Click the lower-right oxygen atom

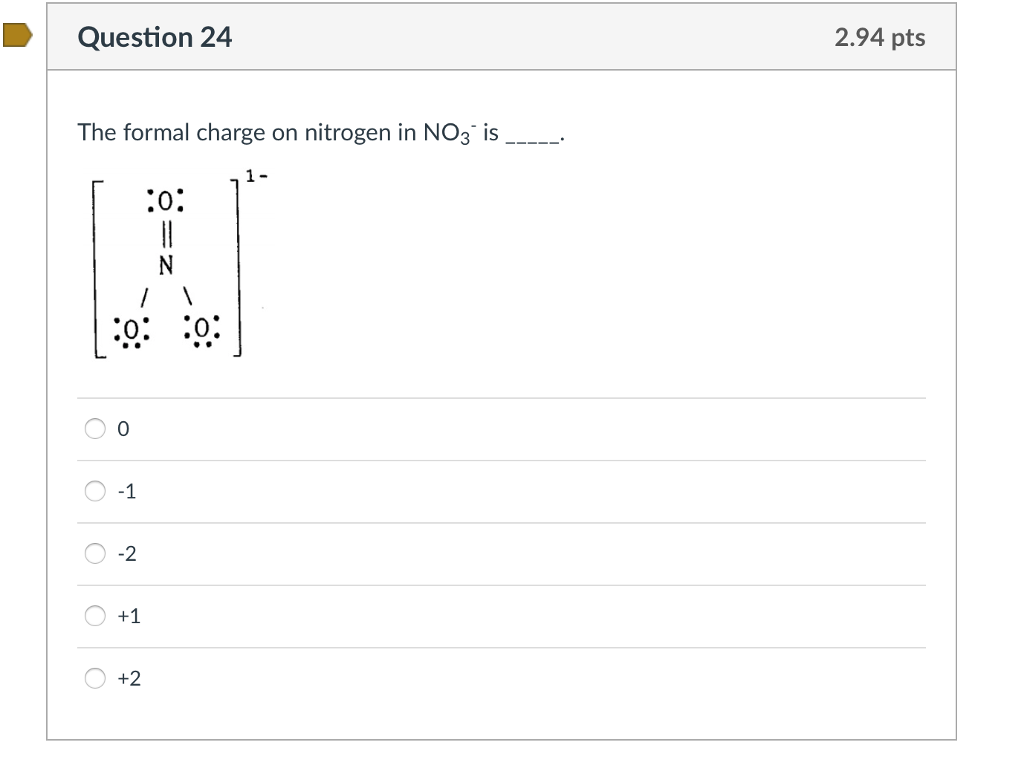203,328
